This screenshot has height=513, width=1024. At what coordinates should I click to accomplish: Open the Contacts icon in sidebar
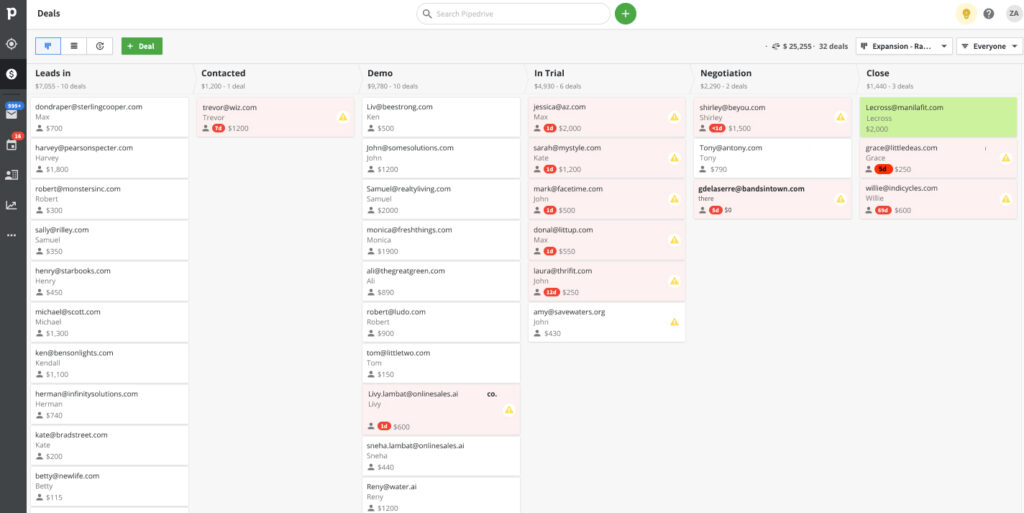pyautogui.click(x=12, y=175)
